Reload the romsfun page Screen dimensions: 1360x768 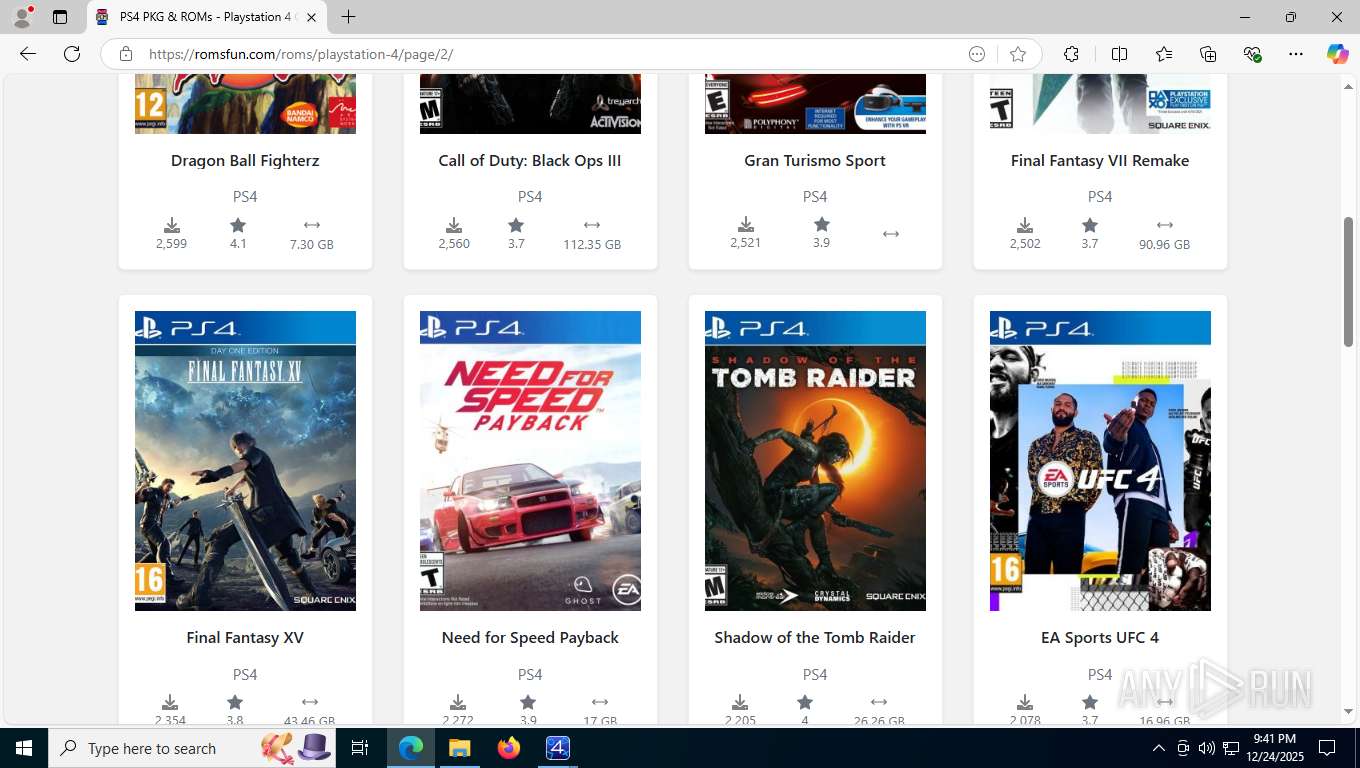72,54
